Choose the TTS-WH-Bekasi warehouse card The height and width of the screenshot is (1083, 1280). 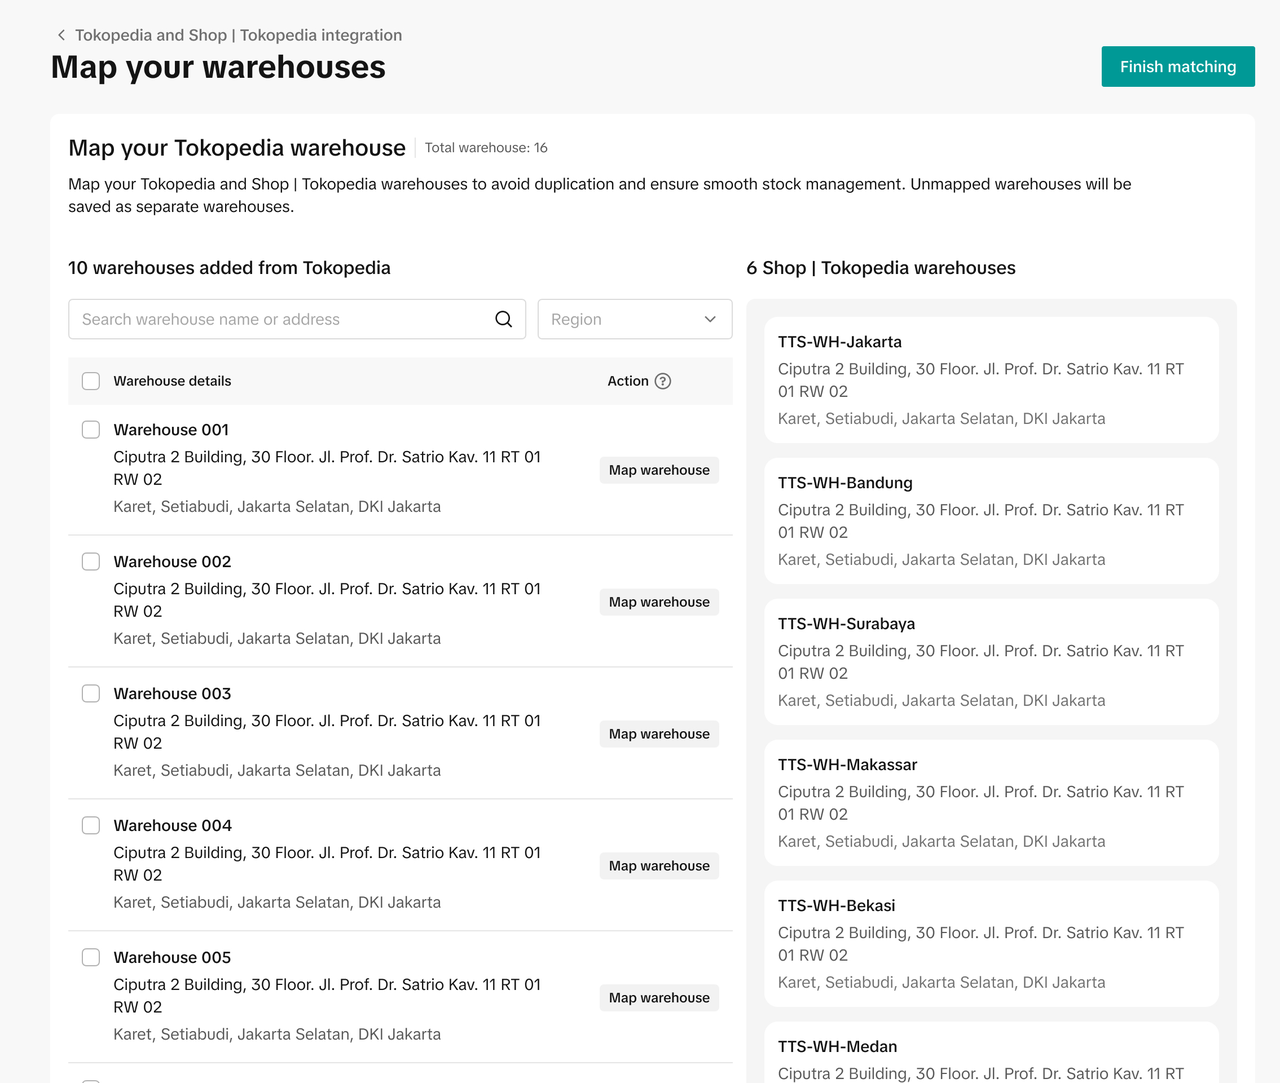990,944
